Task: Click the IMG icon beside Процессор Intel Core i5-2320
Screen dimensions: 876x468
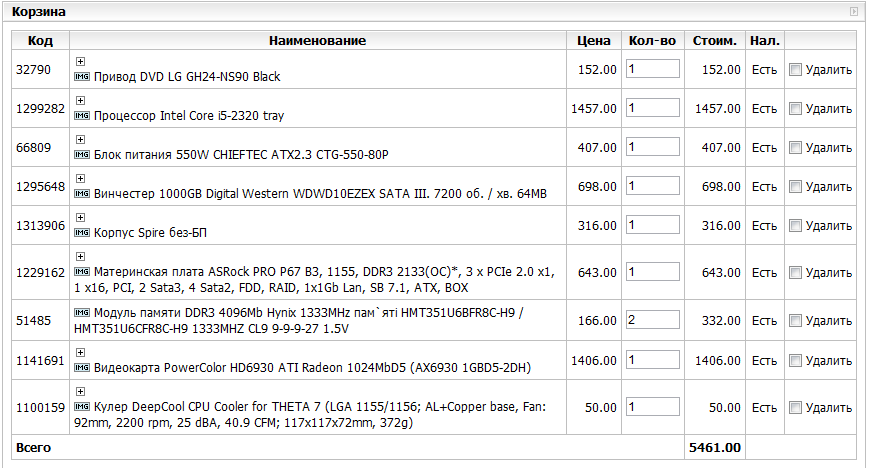Action: click(83, 116)
